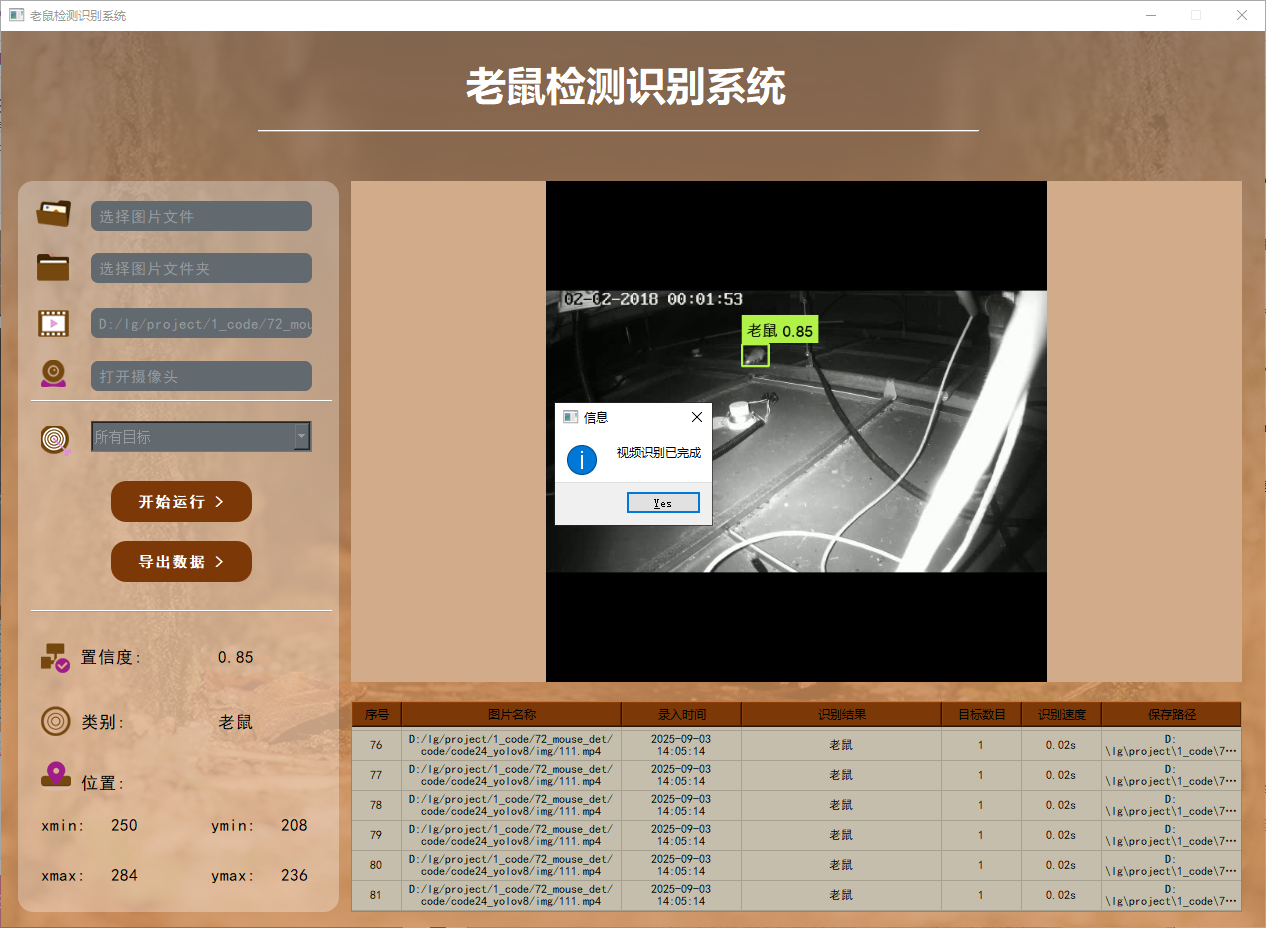Confirm the dialog with Yes button
Image resolution: width=1266 pixels, height=928 pixels.
(x=663, y=503)
